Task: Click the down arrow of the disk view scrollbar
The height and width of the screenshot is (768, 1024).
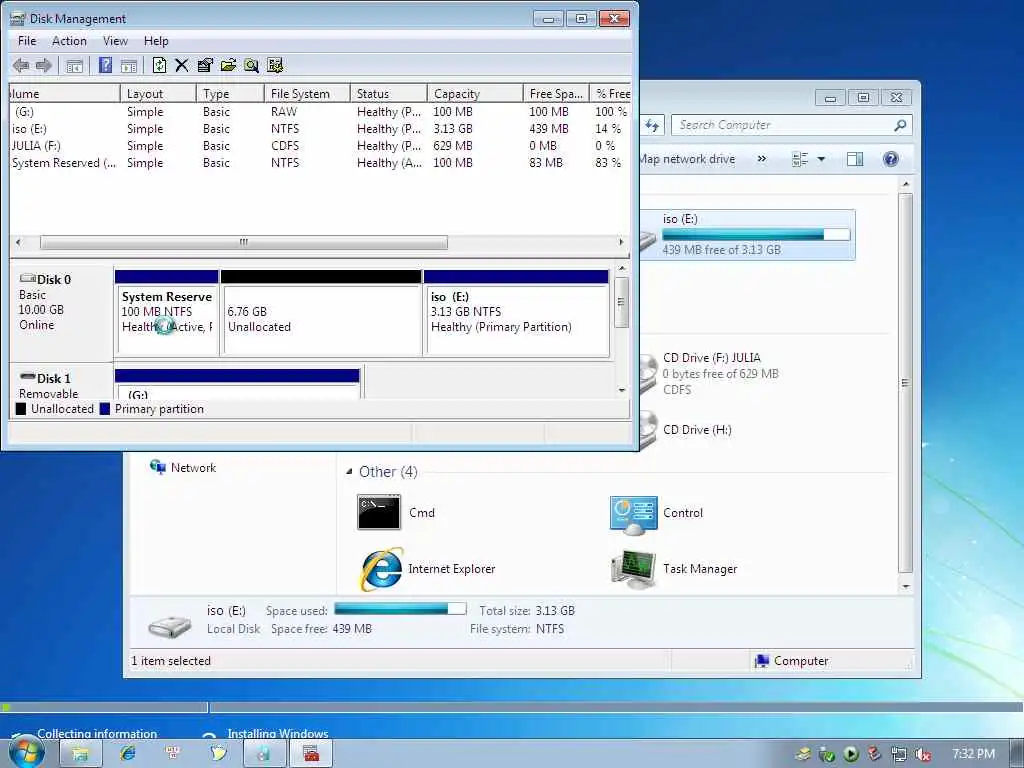Action: point(622,391)
